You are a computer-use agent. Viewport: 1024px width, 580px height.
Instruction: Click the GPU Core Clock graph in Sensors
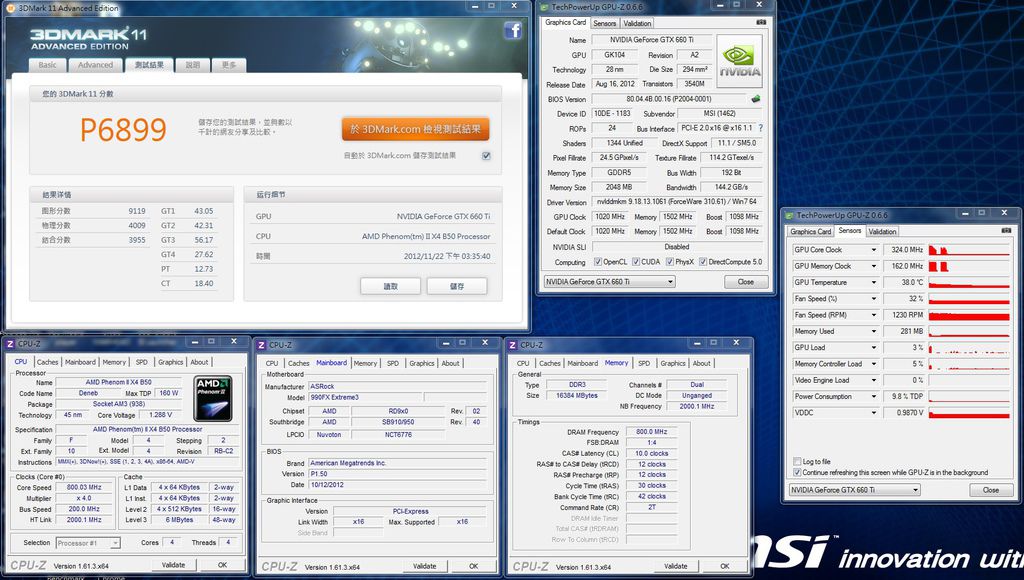pyautogui.click(x=968, y=250)
